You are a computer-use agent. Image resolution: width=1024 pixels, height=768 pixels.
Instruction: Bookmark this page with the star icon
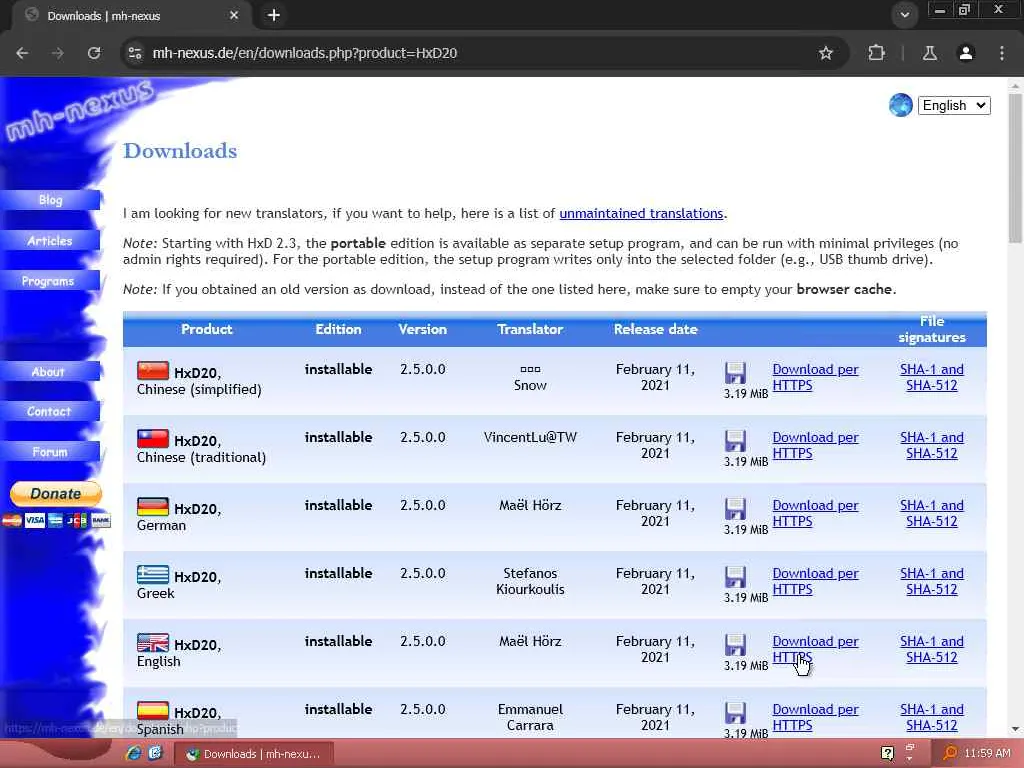[825, 53]
